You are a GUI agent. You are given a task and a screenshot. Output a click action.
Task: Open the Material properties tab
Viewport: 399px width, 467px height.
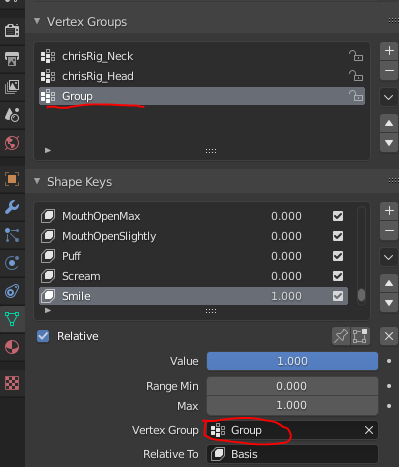coord(12,347)
